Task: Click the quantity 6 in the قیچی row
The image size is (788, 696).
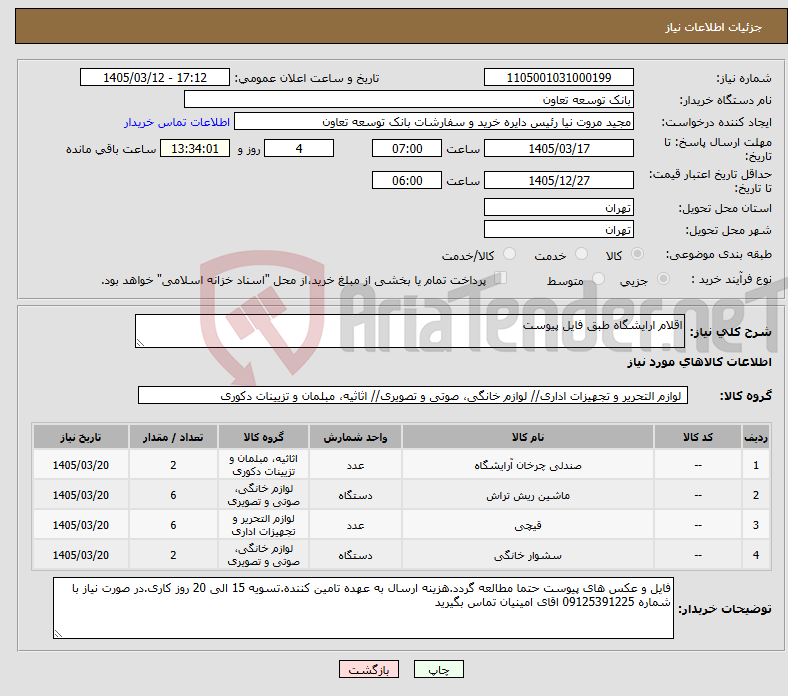Action: [173, 525]
